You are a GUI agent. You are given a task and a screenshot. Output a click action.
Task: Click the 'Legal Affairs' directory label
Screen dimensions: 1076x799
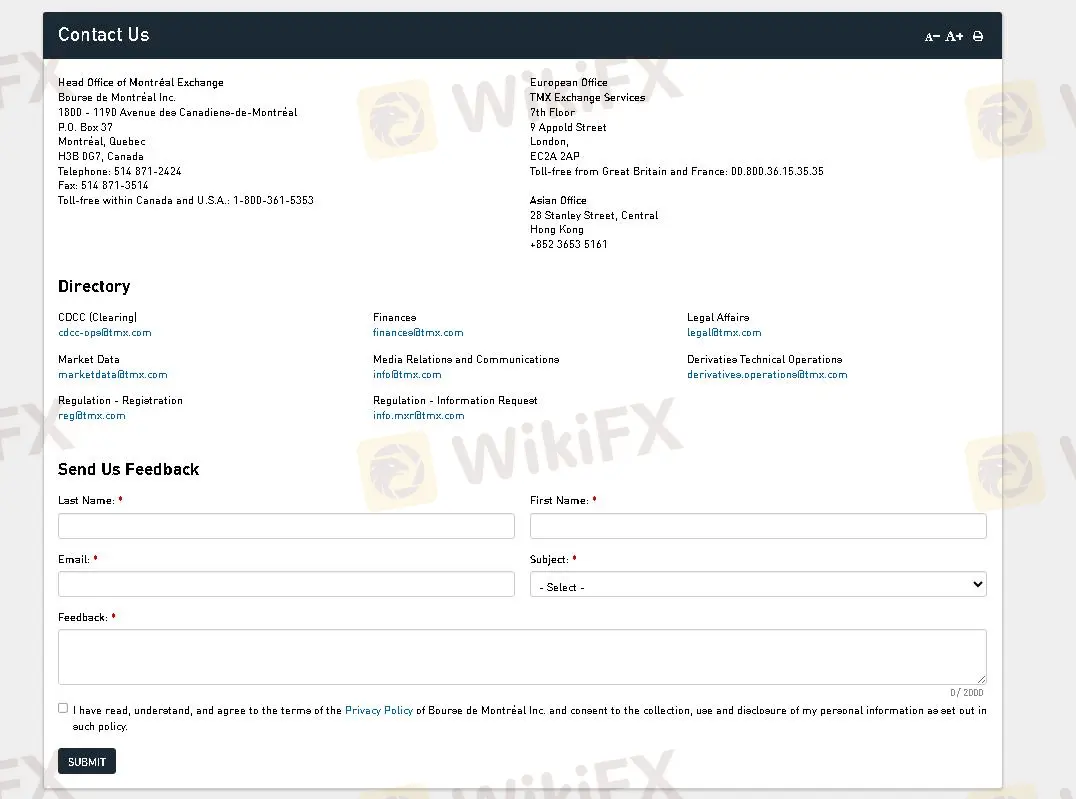pos(718,318)
